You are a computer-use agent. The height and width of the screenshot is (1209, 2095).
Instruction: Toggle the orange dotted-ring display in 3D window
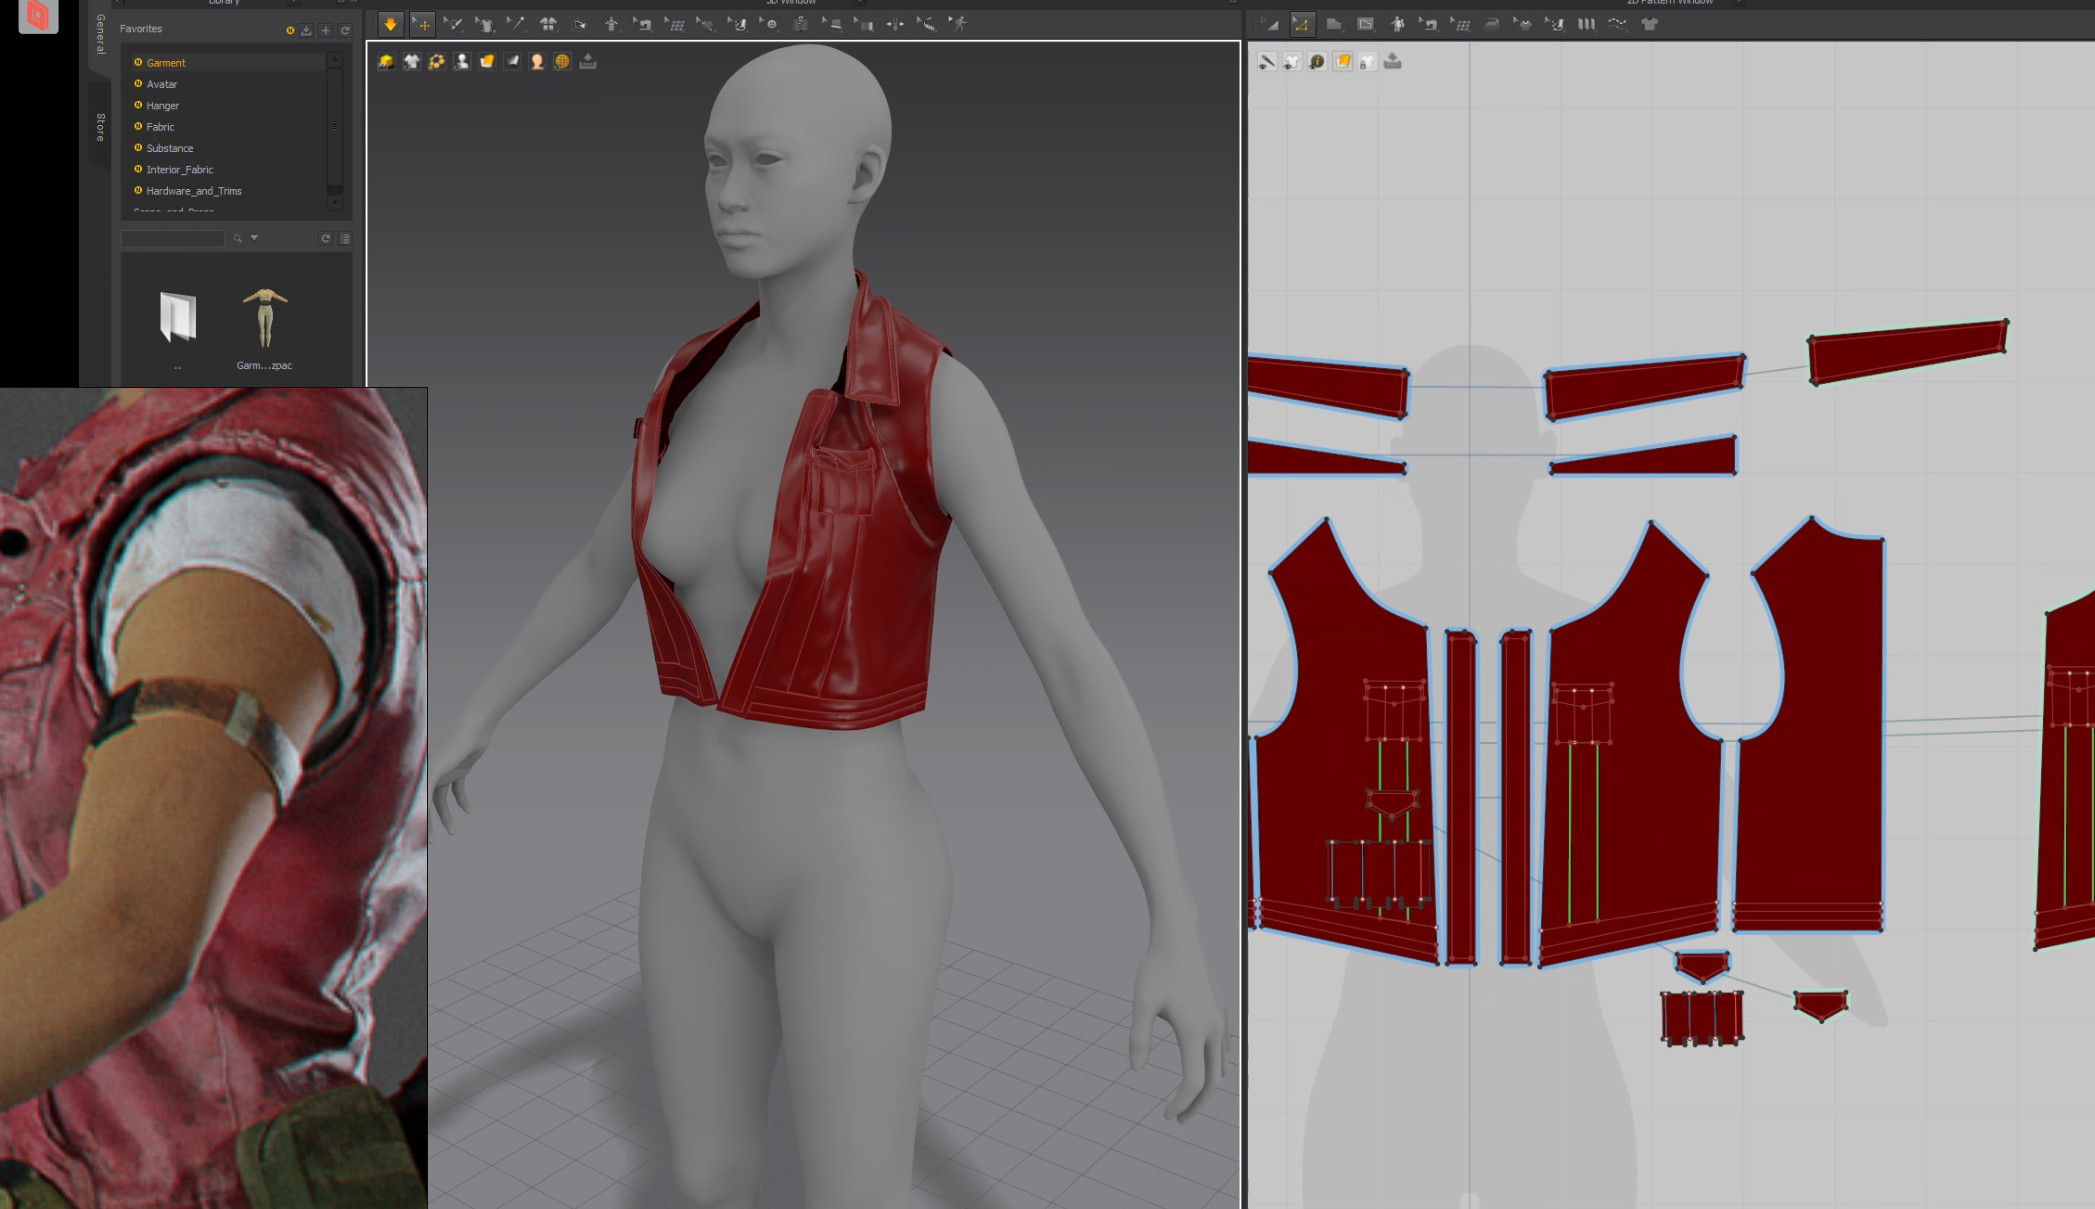tap(437, 62)
